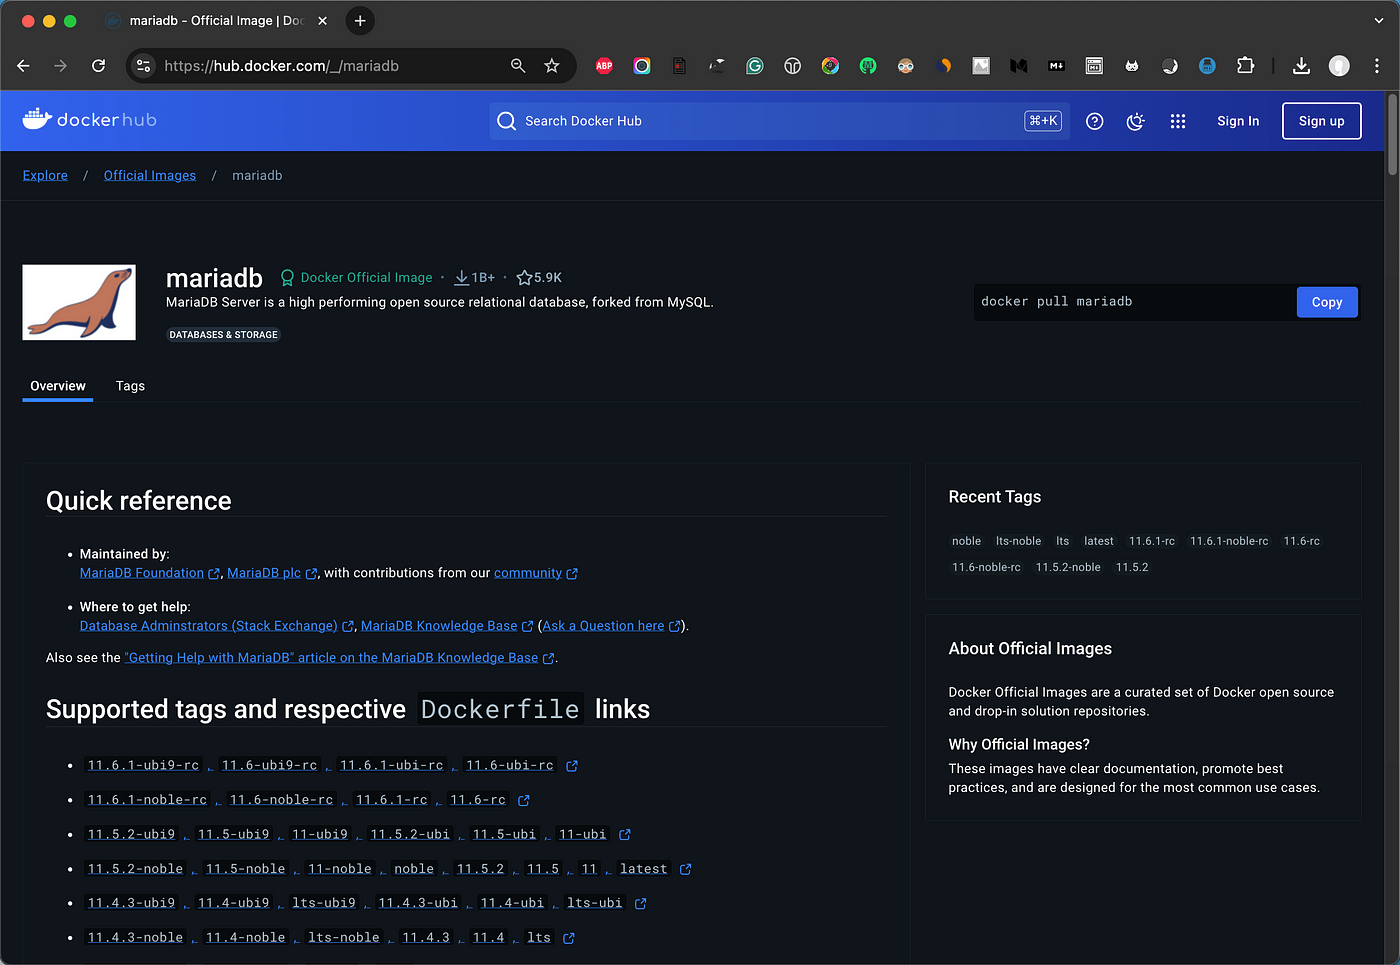Open the community contributions link
This screenshot has height=965, width=1400.
[528, 573]
